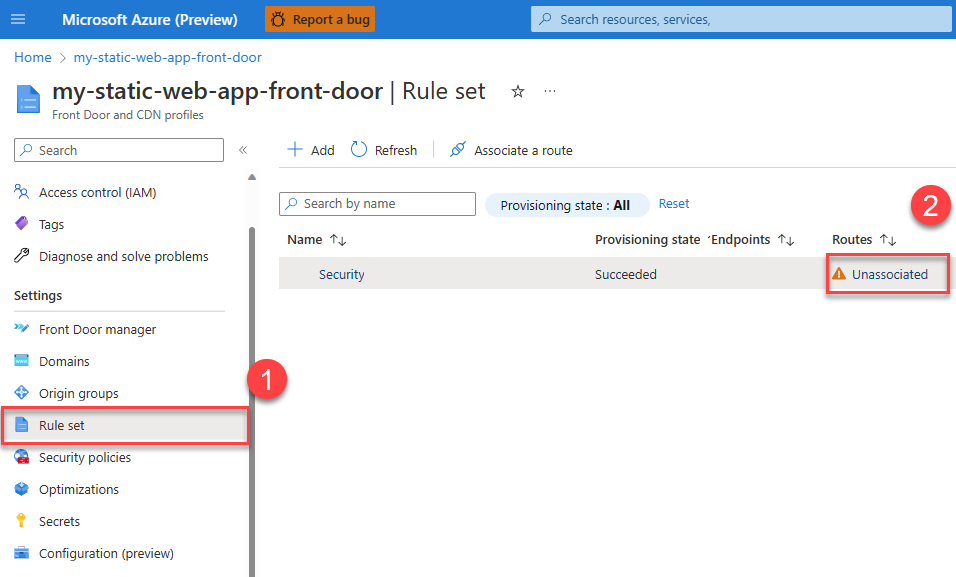
Task: Select the Domains settings icon
Action: pyautogui.click(x=22, y=361)
